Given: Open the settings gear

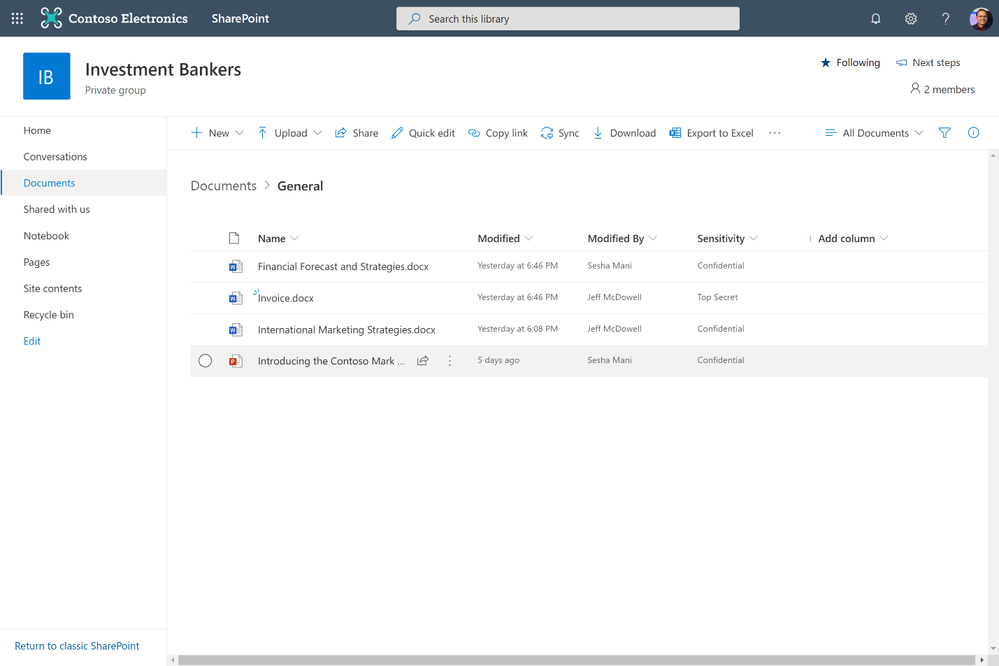Looking at the screenshot, I should [911, 19].
